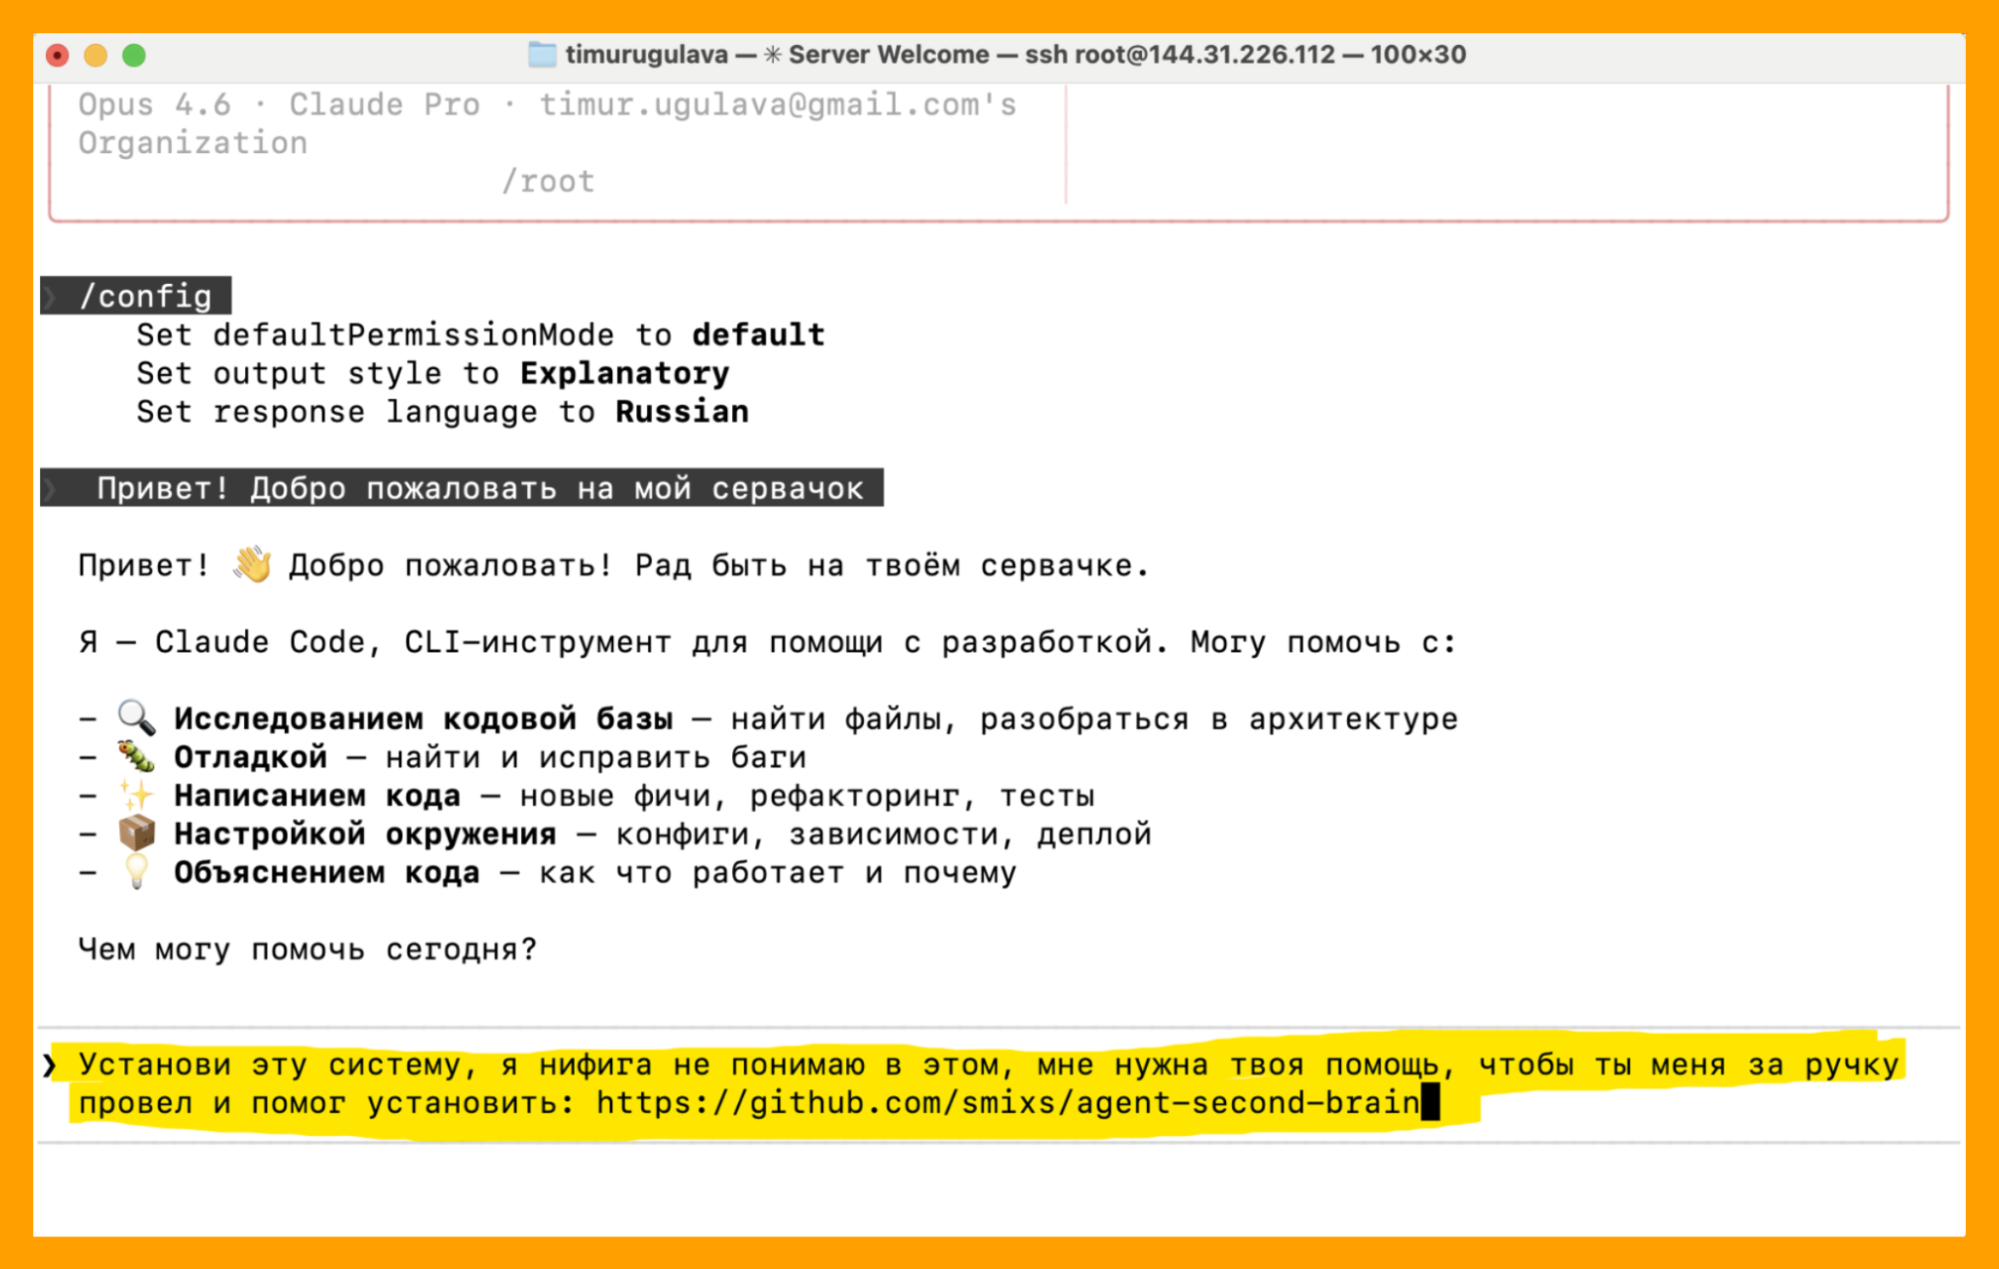The image size is (1999, 1269).
Task: Click the highlighted Привет! Добро пожаловать message
Action: 478,488
